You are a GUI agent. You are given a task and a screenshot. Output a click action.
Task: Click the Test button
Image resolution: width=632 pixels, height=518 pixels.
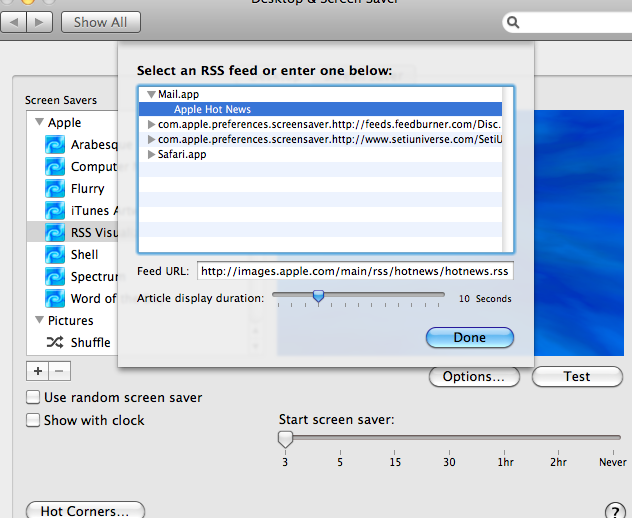point(577,377)
